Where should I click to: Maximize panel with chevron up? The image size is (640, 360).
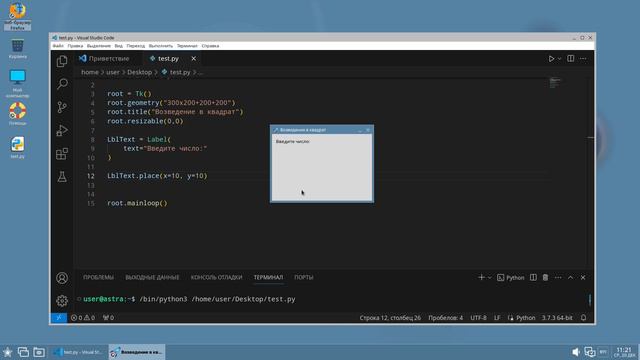[571, 278]
